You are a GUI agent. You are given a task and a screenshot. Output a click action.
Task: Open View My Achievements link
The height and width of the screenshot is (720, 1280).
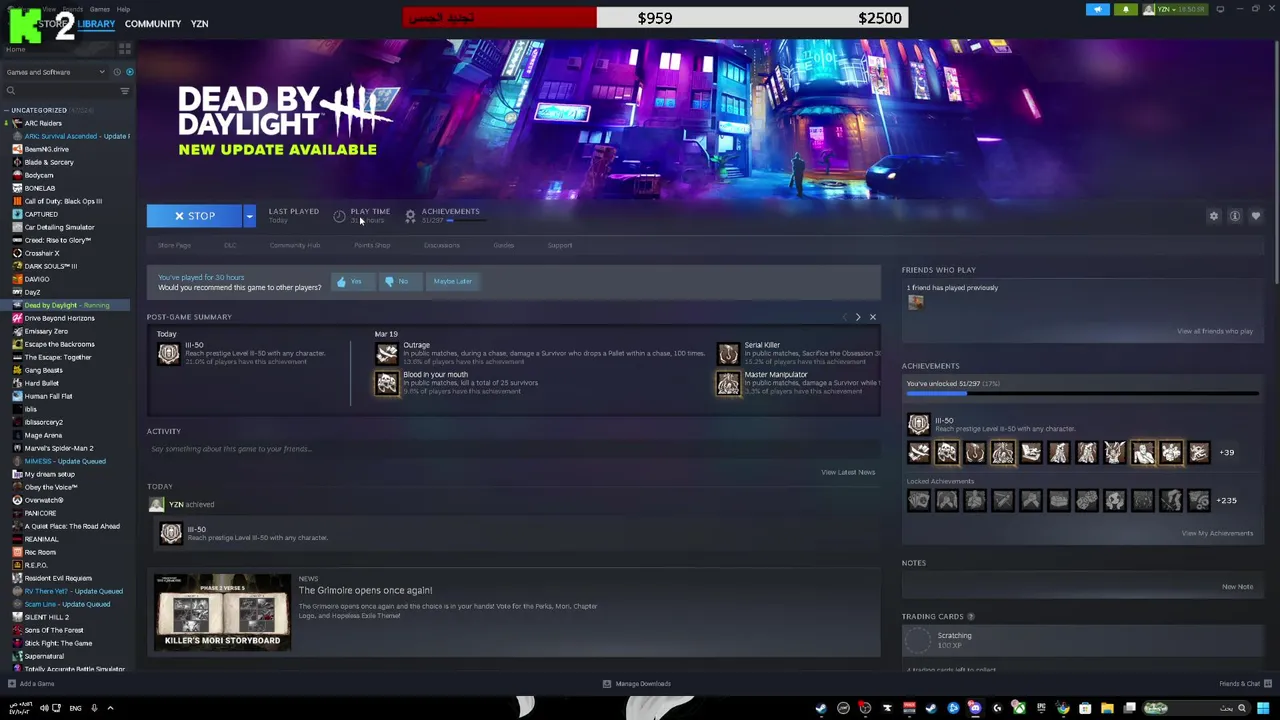pos(1217,533)
